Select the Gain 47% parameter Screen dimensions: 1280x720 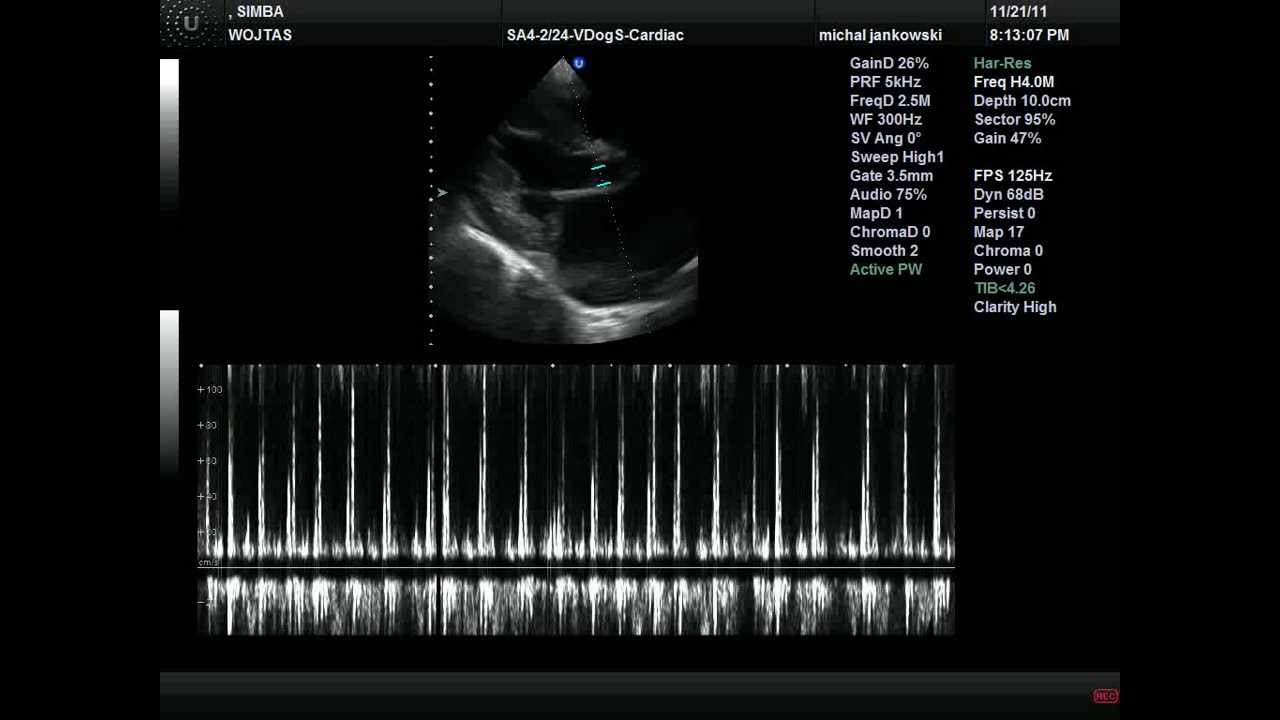point(1007,139)
